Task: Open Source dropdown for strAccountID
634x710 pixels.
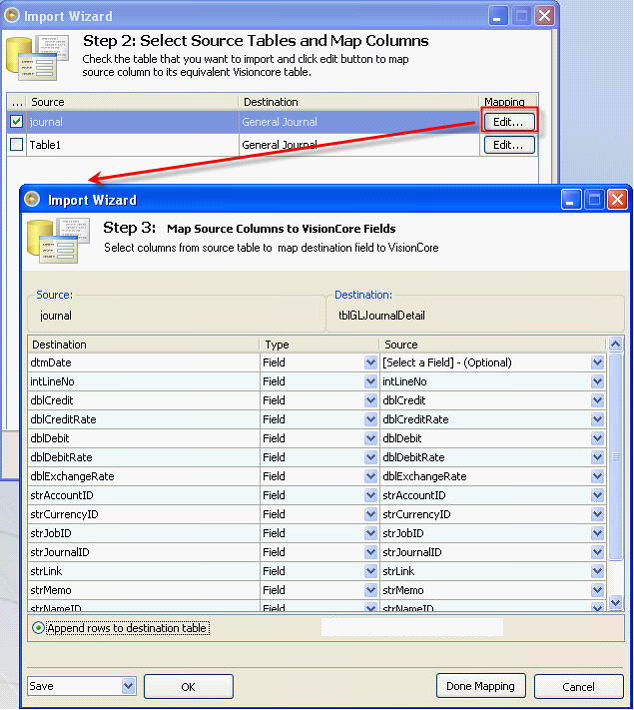Action: coord(597,495)
